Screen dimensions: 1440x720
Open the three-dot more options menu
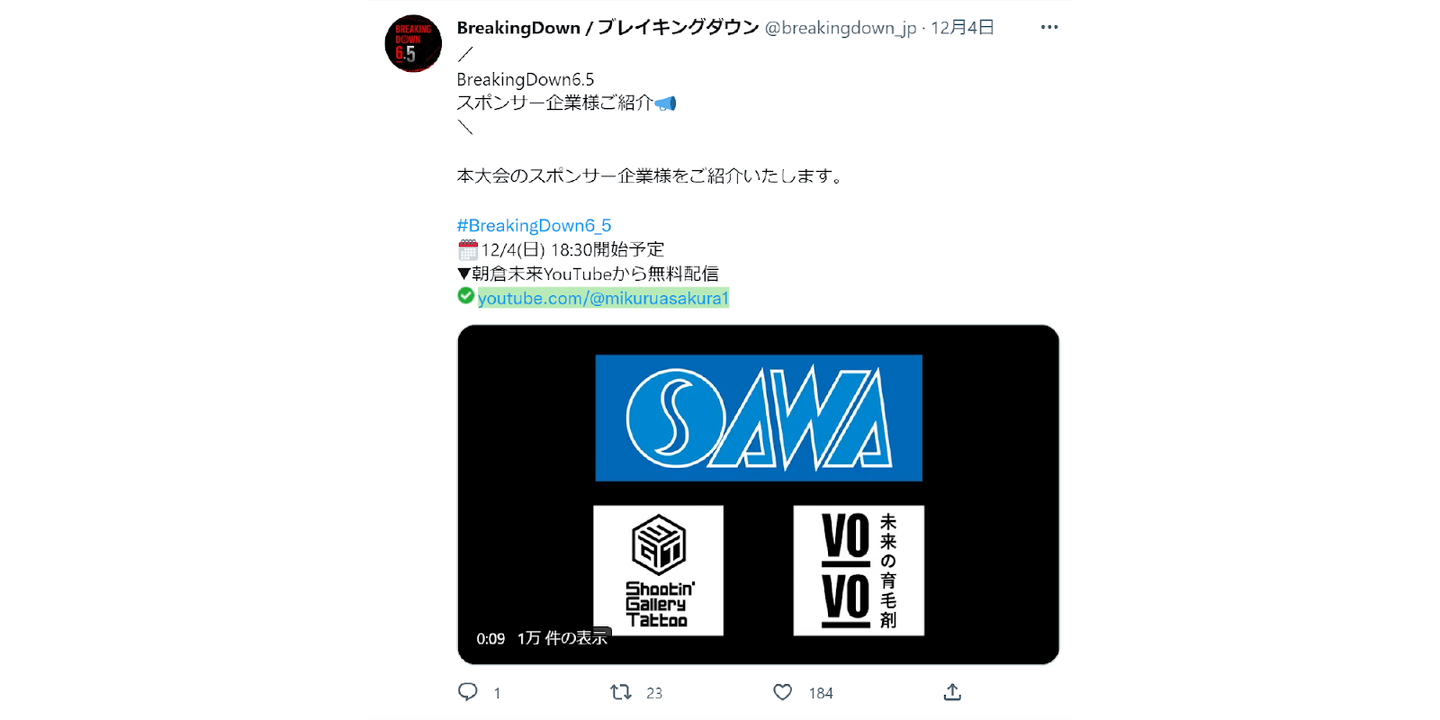pyautogui.click(x=1049, y=28)
